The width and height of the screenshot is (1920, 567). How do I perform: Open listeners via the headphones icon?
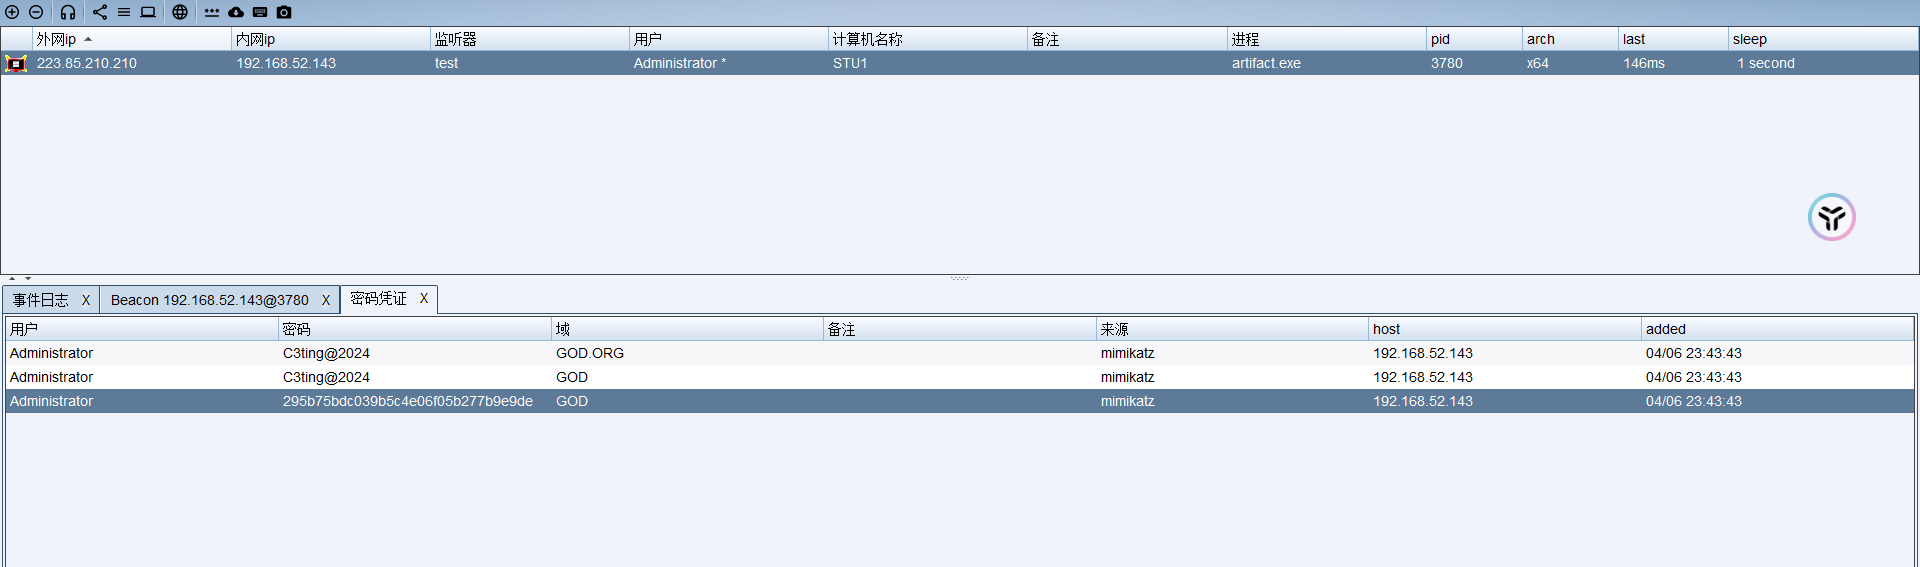point(68,12)
